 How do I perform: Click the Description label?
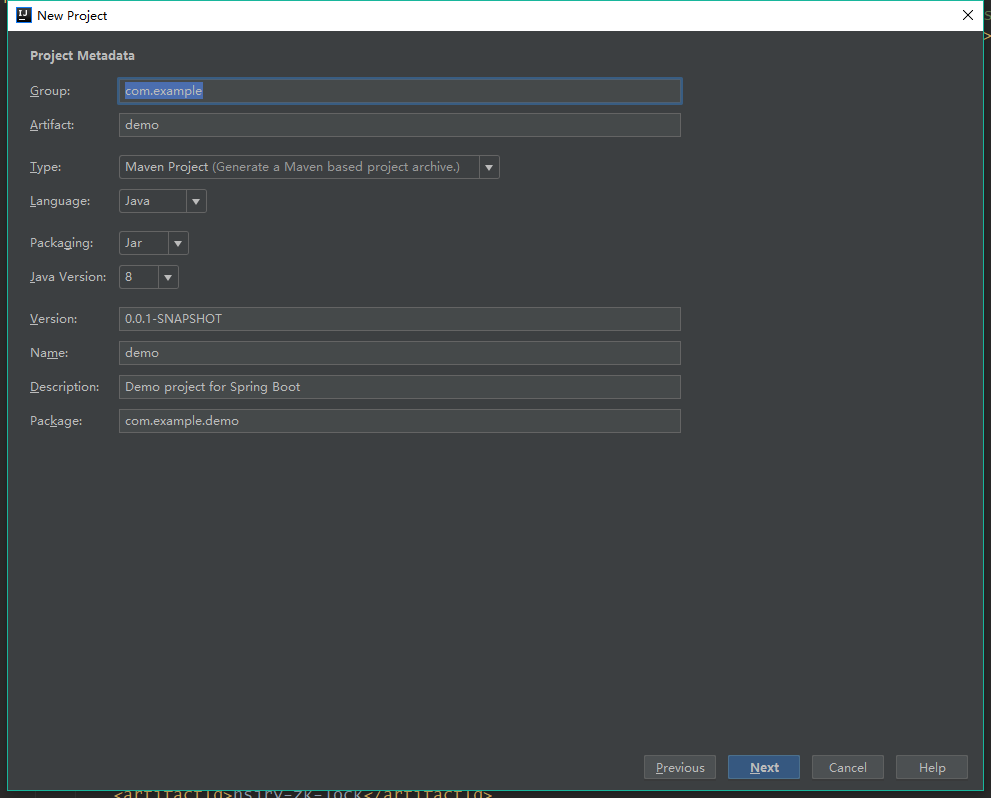(64, 387)
